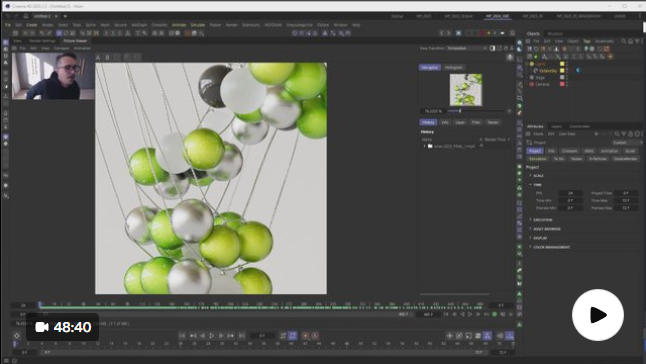Click the Attribute Manager search icon
Viewport: 646px width, 364px height.
[617, 134]
